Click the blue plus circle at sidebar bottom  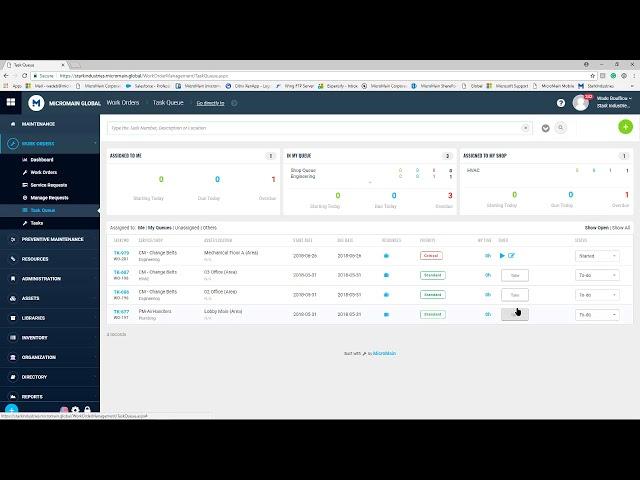(11, 409)
